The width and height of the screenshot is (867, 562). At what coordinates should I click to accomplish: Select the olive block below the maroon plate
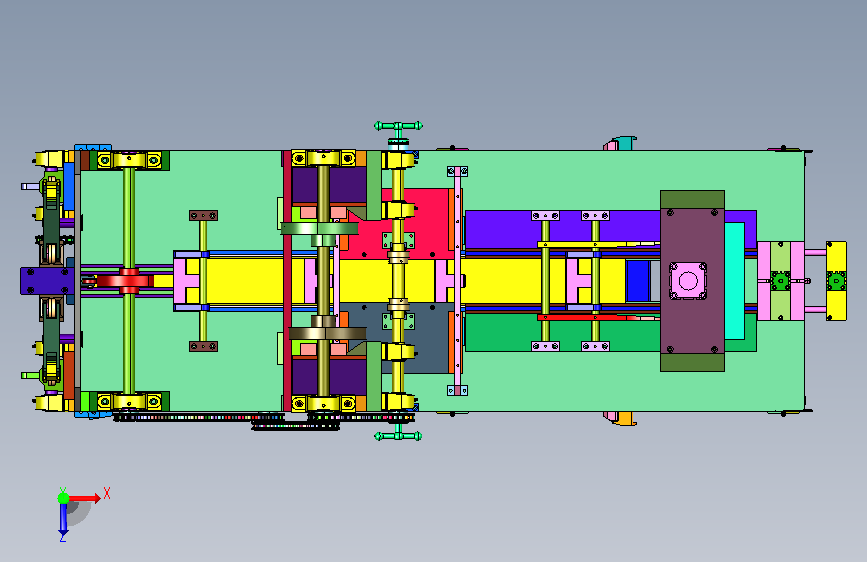pyautogui.click(x=692, y=362)
